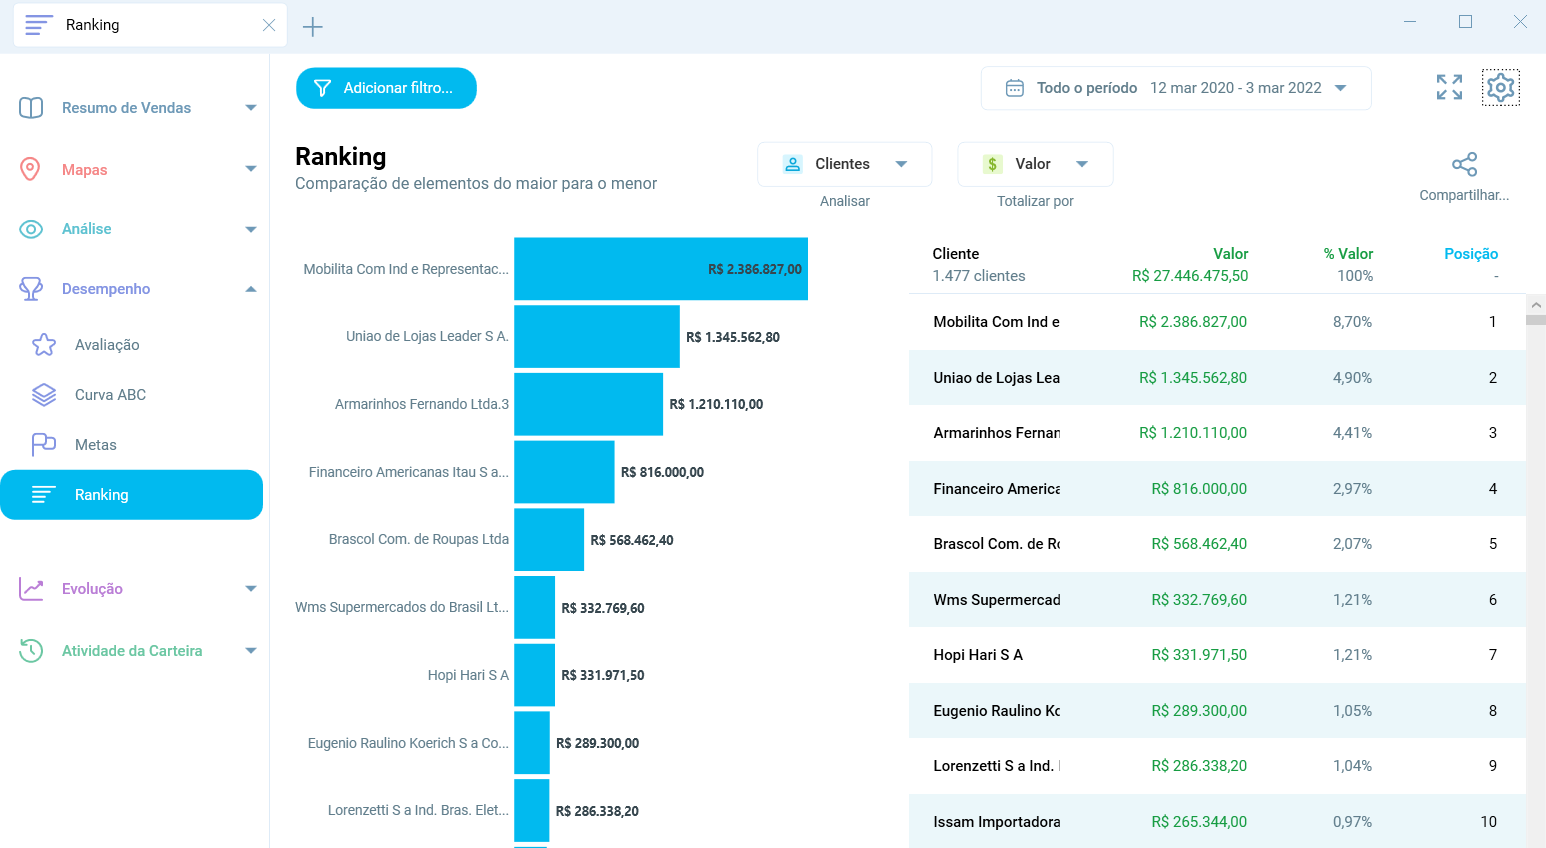The height and width of the screenshot is (848, 1546).
Task: Open the Todo o período date dropdown
Action: pos(1176,88)
